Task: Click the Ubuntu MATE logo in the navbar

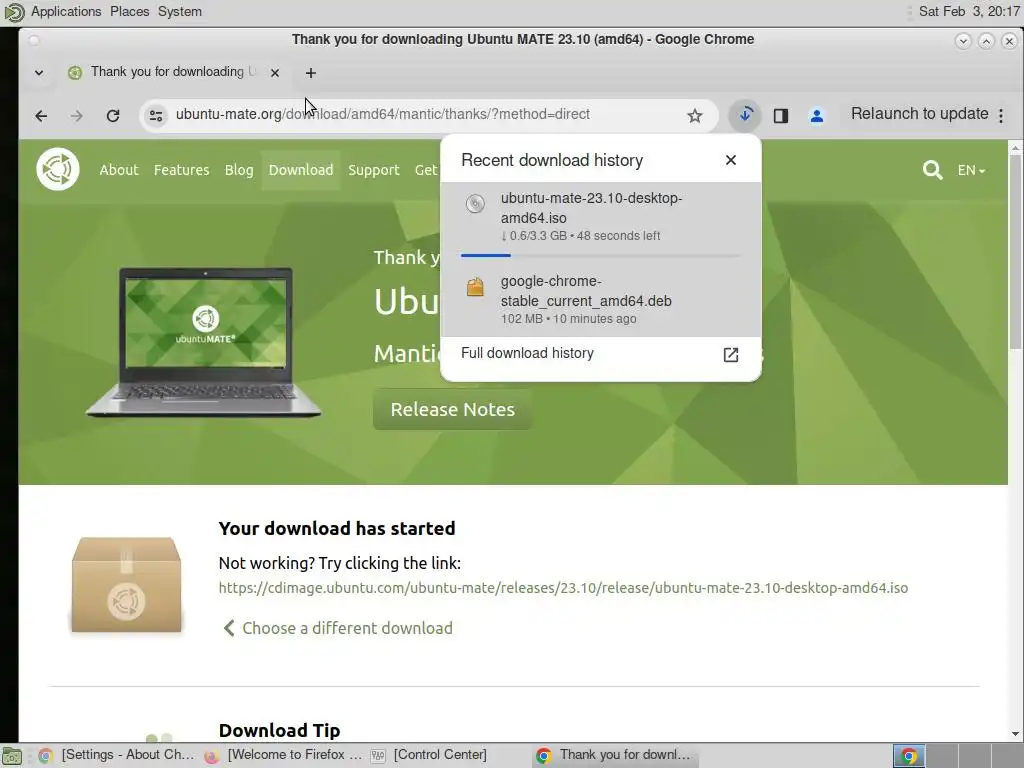Action: pos(58,169)
